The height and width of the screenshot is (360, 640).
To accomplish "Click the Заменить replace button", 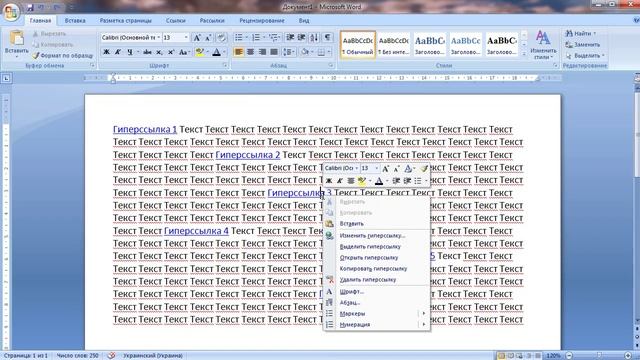I will pos(583,44).
